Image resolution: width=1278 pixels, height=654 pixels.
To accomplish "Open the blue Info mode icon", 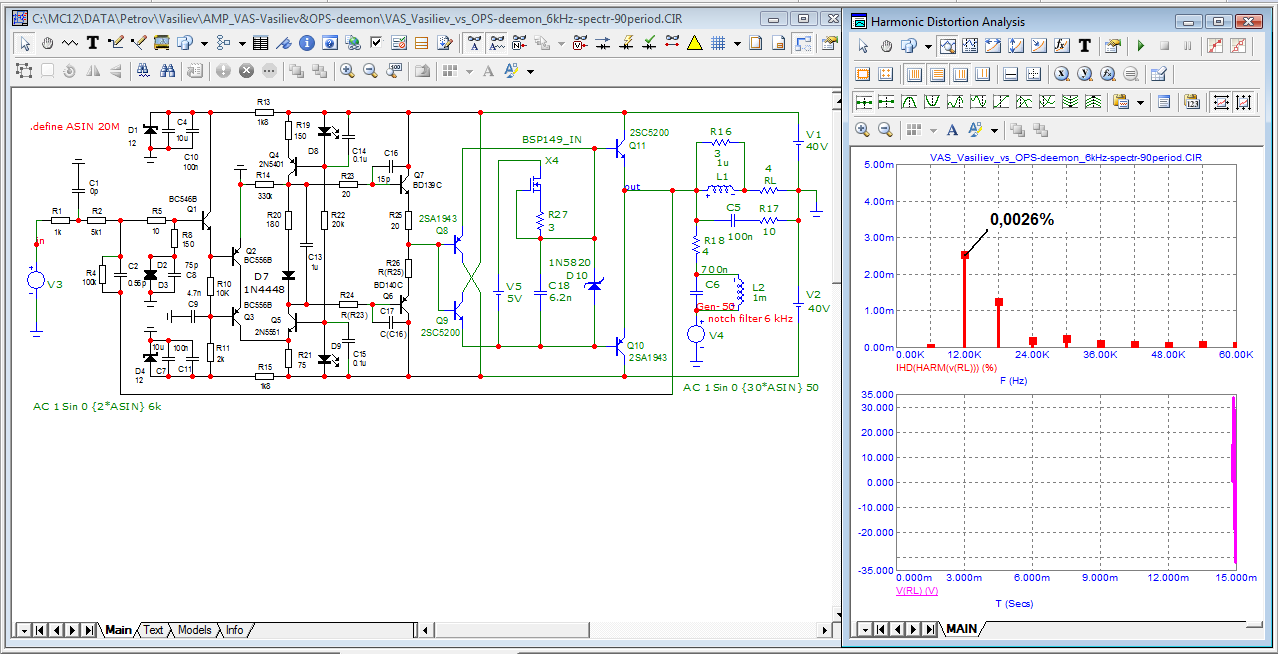I will 307,43.
